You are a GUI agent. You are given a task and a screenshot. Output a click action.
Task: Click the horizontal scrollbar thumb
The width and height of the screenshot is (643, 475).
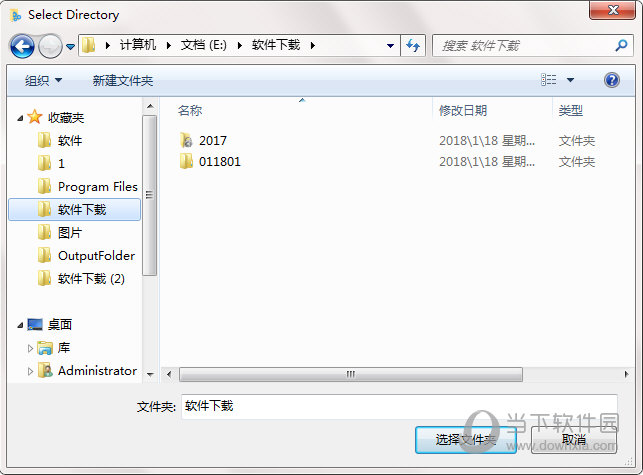click(x=351, y=374)
